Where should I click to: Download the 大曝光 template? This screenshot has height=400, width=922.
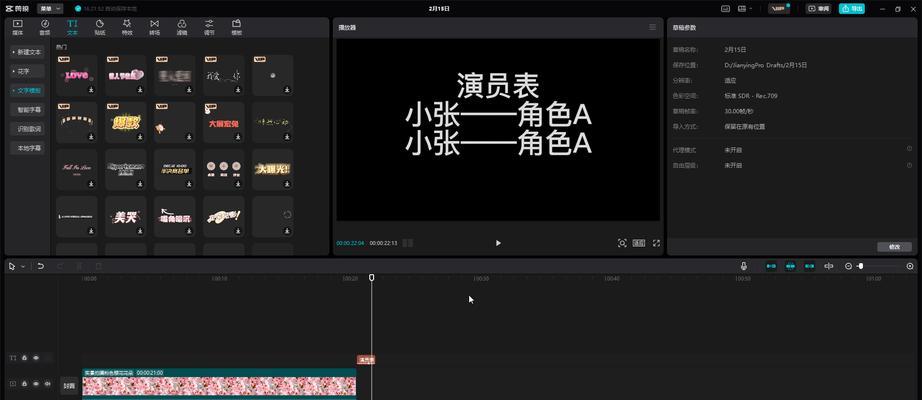pos(287,184)
